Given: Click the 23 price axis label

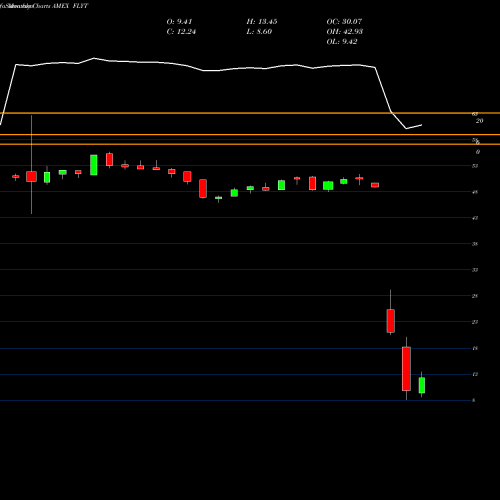Looking at the screenshot, I should pyautogui.click(x=475, y=322).
